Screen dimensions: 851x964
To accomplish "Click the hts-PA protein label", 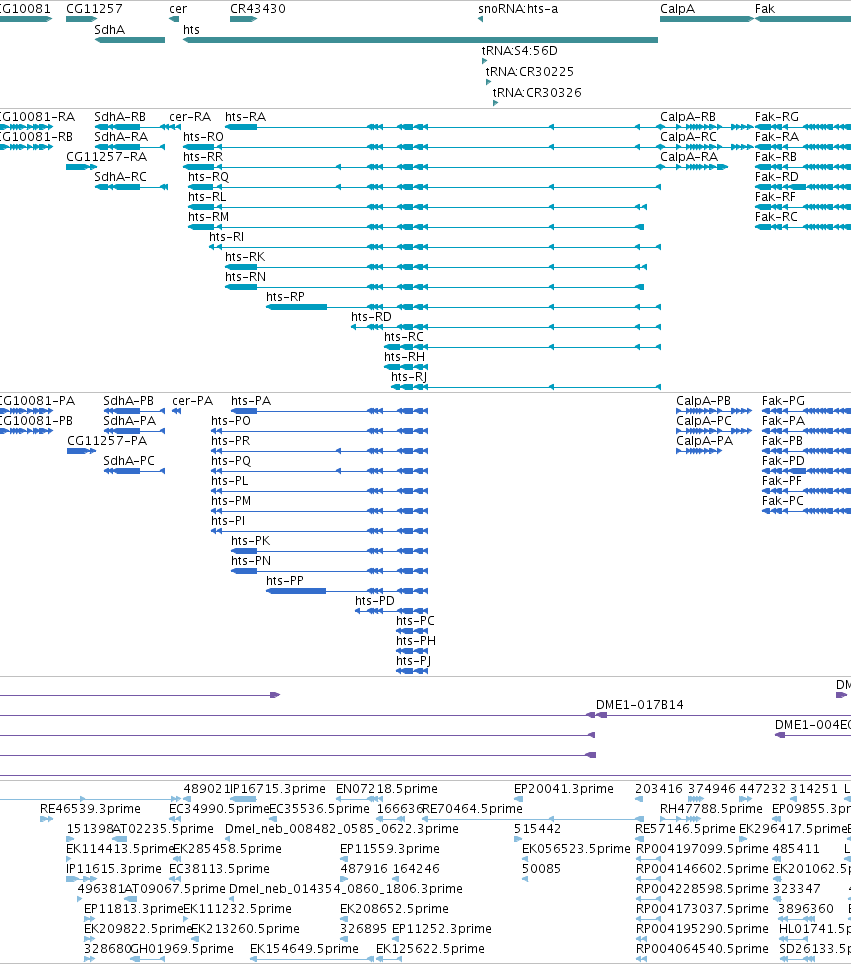I will (x=251, y=401).
